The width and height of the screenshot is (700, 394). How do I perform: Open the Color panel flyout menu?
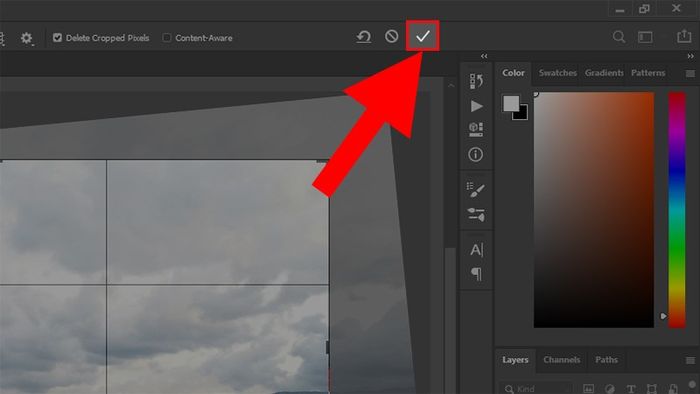[x=690, y=73]
